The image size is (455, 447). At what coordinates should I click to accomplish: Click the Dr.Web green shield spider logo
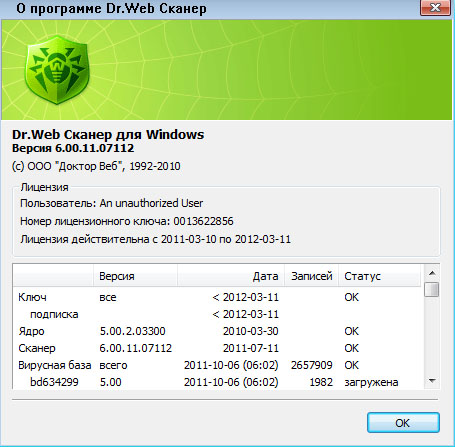click(57, 70)
